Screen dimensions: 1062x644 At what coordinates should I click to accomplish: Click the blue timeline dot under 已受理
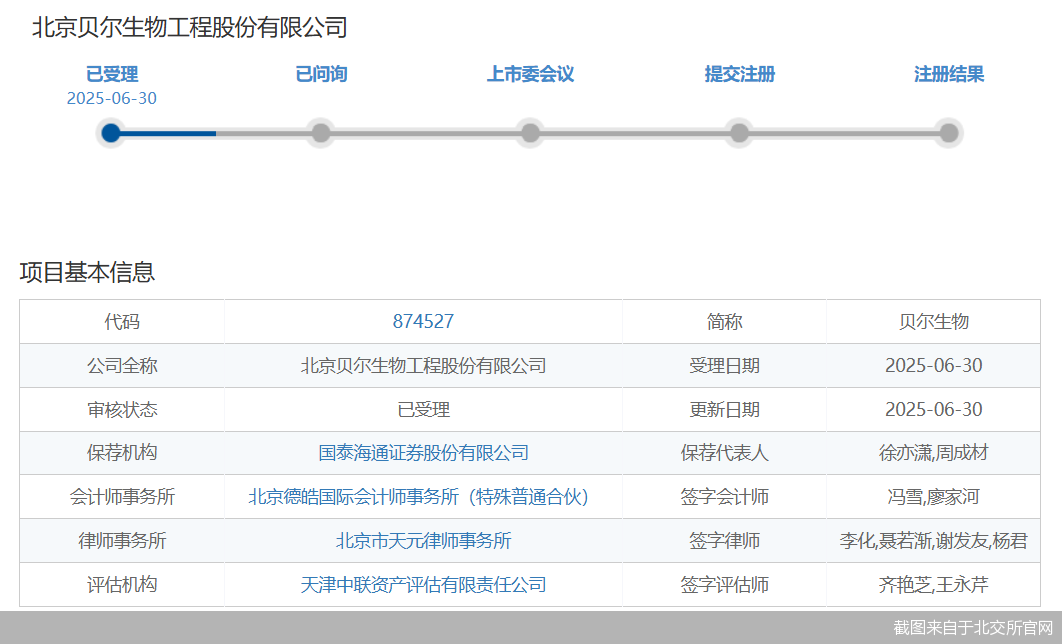(x=111, y=133)
